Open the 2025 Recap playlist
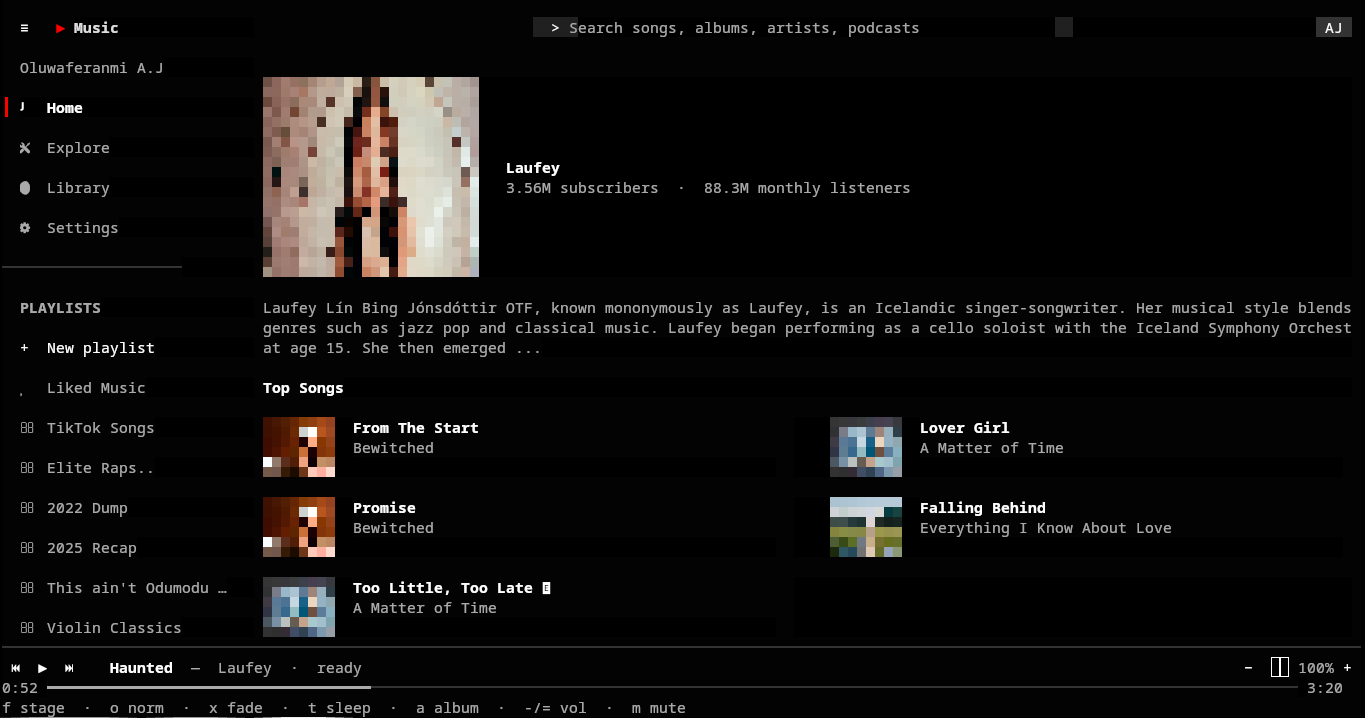Screen dimensions: 1365x718 [91, 548]
